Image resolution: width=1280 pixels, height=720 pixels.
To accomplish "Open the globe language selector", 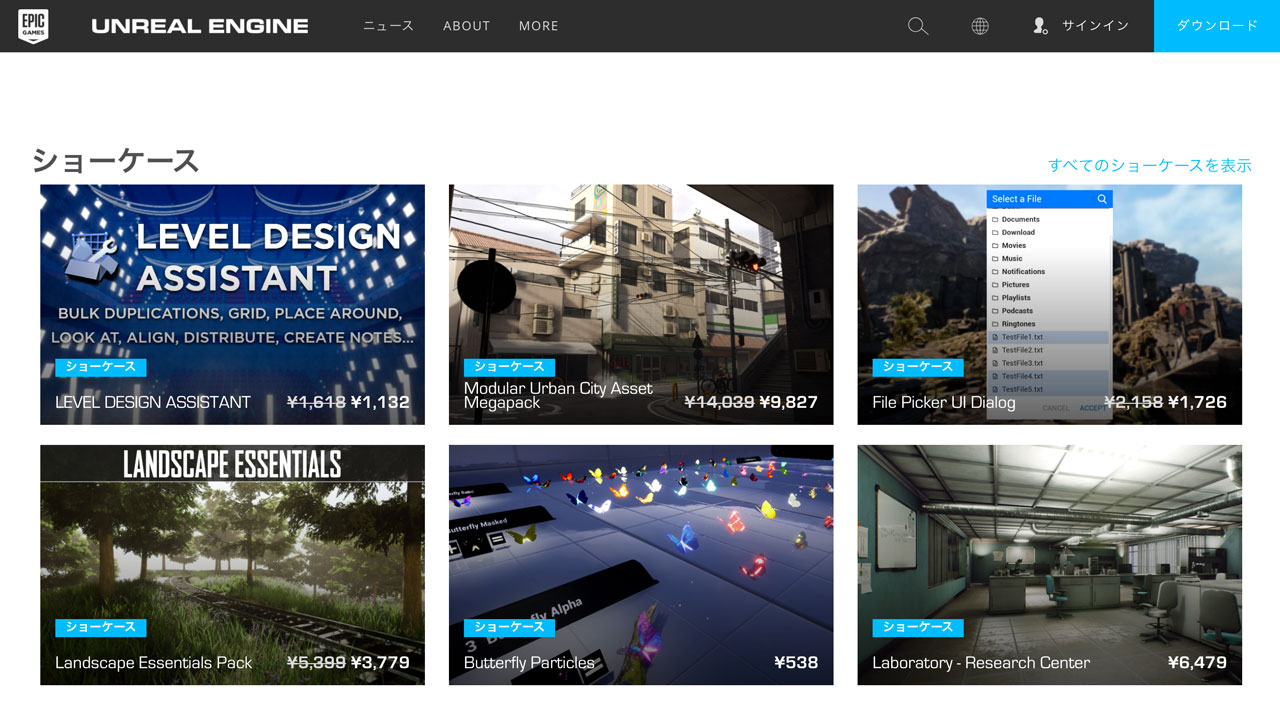I will tap(980, 26).
